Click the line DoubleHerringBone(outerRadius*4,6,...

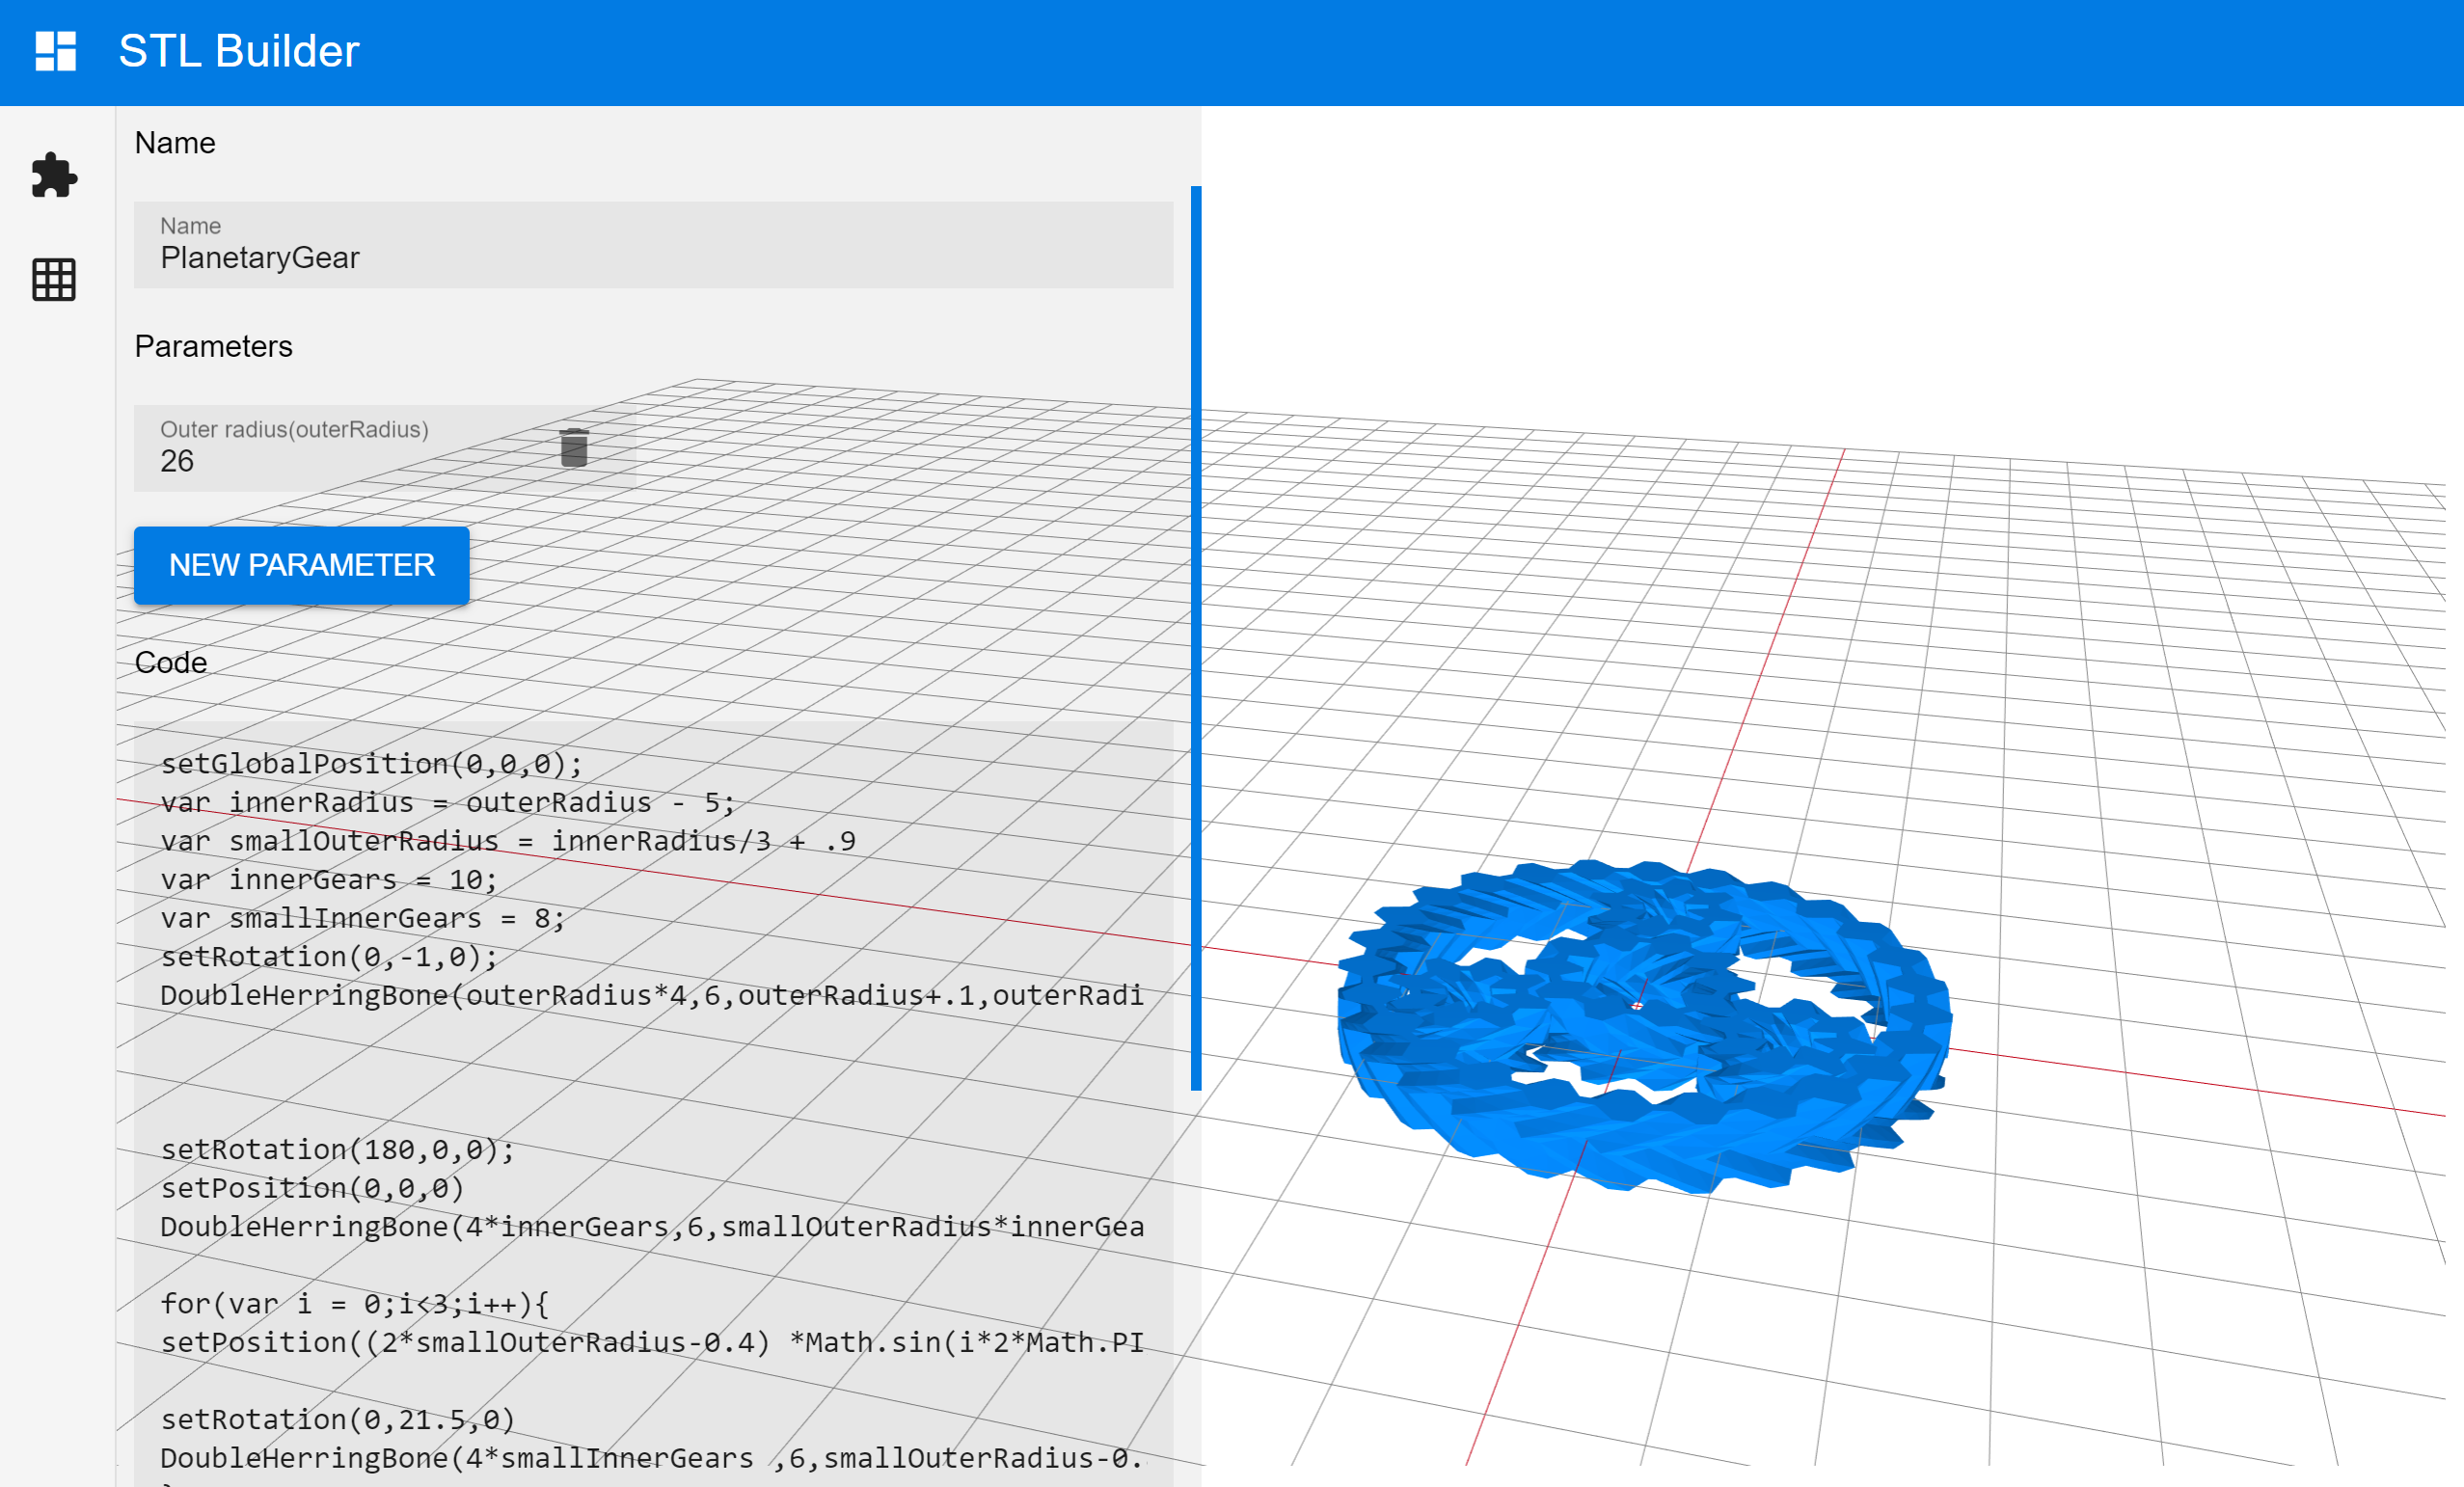(x=651, y=995)
